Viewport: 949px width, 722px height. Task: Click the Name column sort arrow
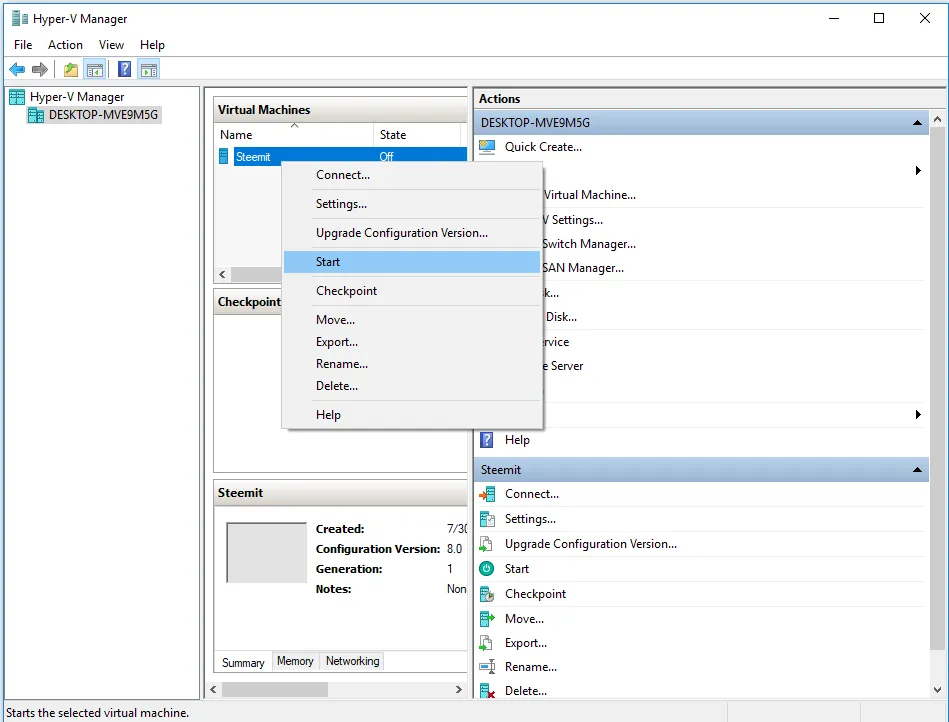295,126
